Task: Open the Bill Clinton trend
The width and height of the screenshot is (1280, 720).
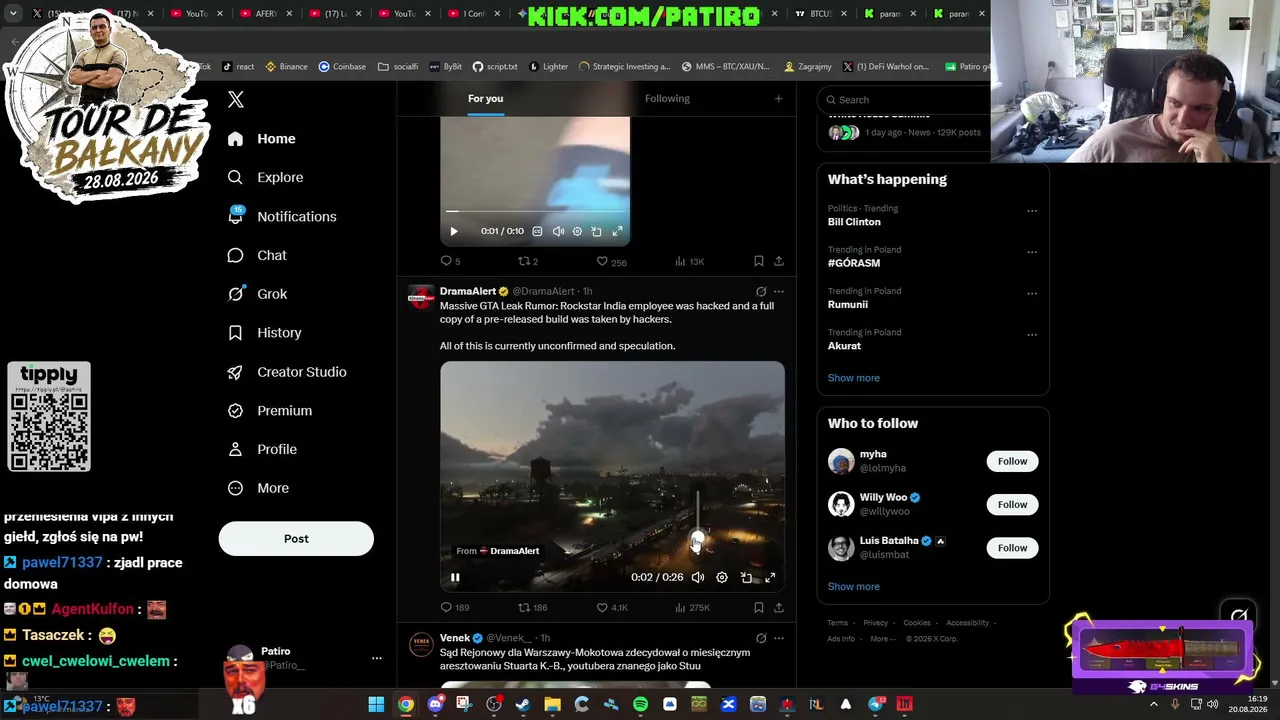Action: pyautogui.click(x=854, y=222)
